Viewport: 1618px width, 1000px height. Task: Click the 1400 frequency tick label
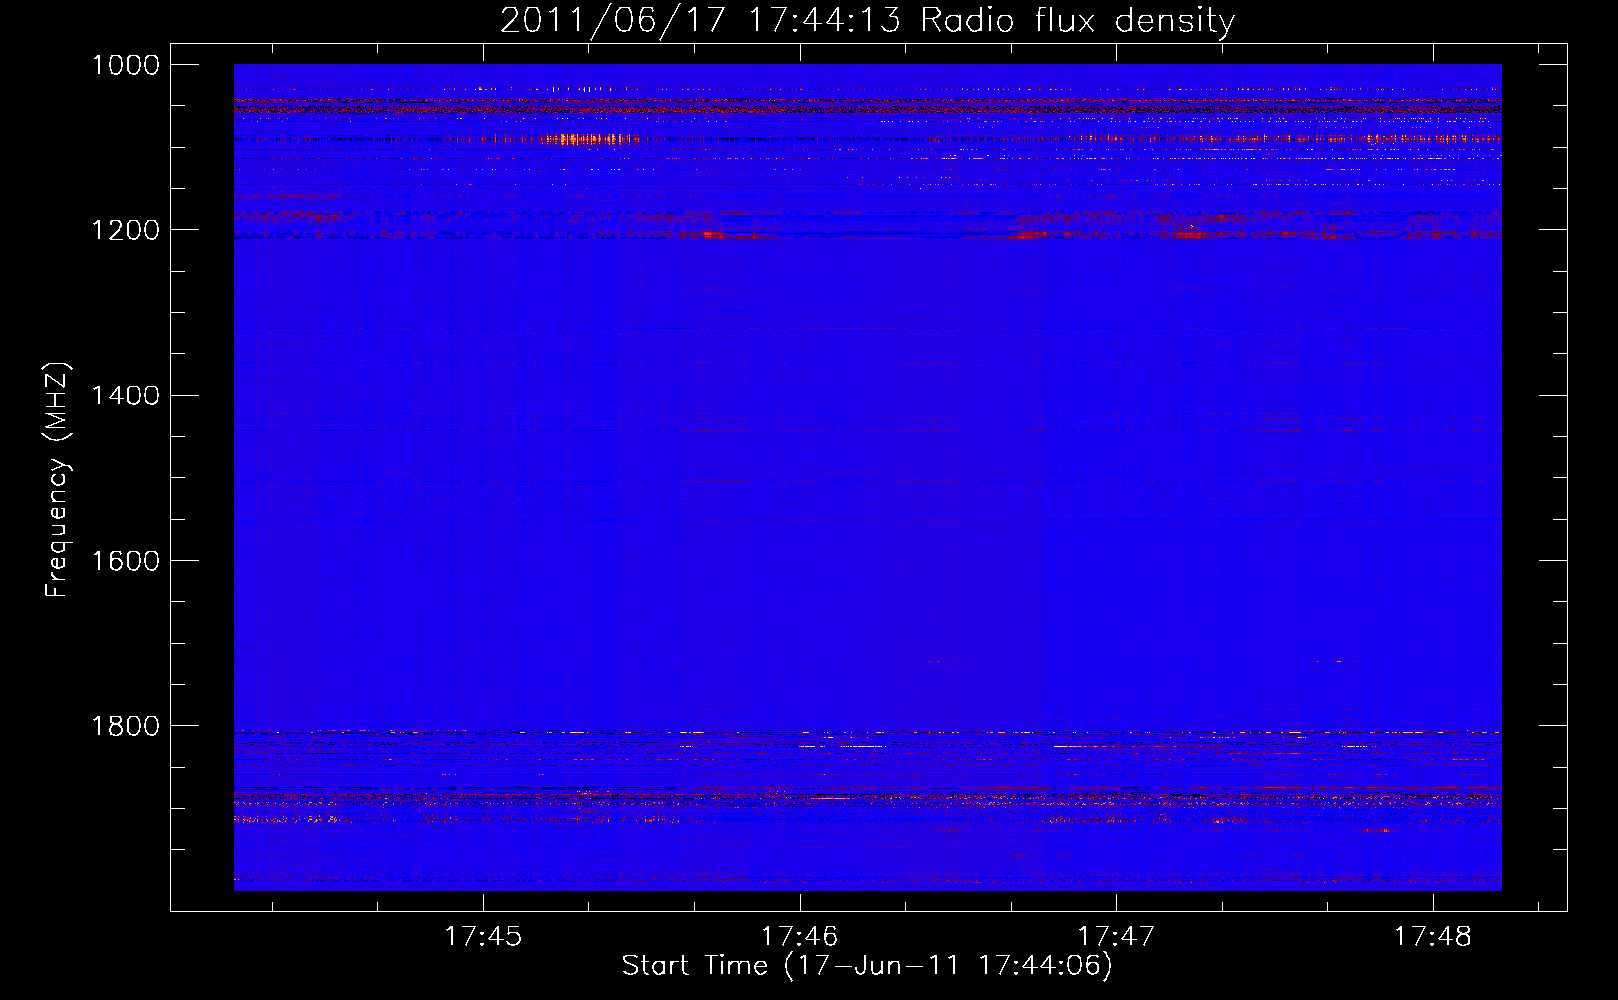[126, 395]
